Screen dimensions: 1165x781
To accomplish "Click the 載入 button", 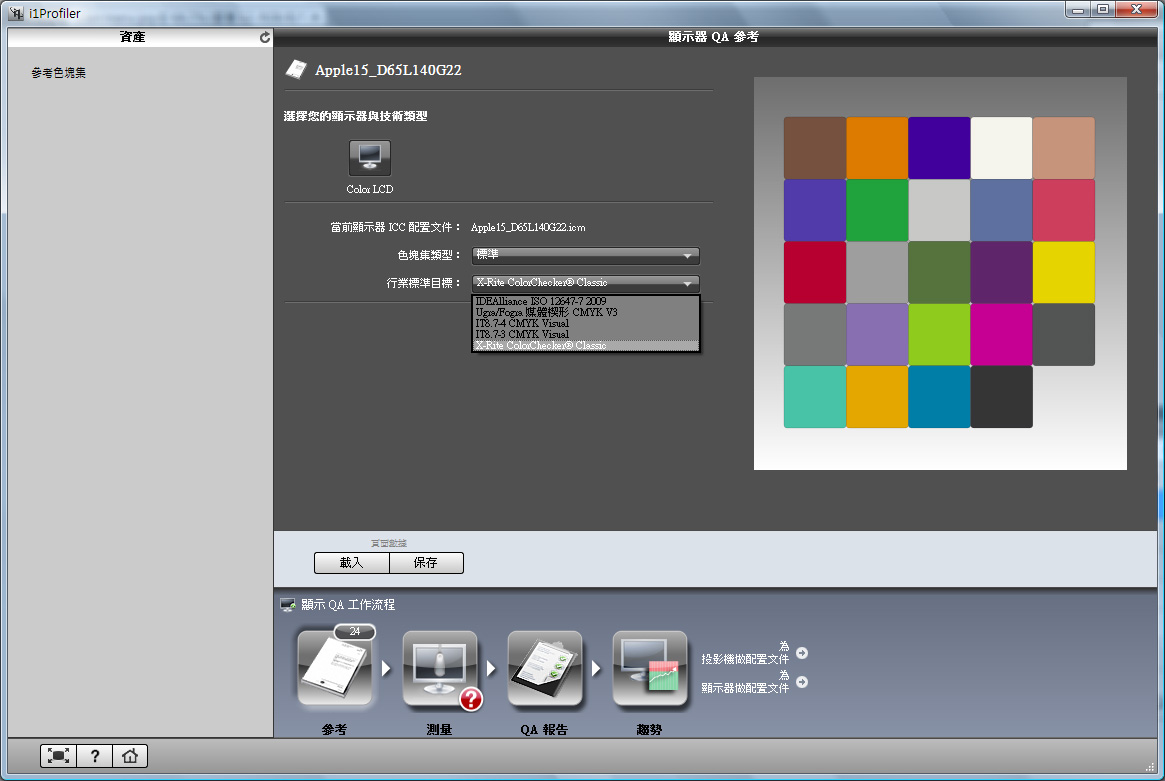I will click(351, 563).
